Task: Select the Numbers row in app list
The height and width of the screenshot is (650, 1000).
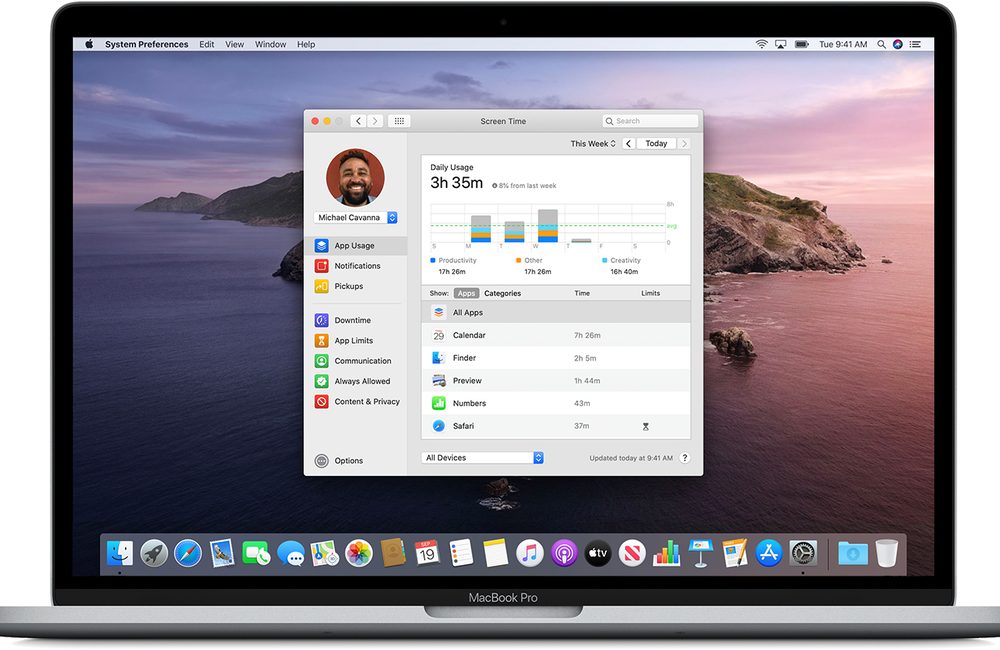Action: [x=556, y=403]
